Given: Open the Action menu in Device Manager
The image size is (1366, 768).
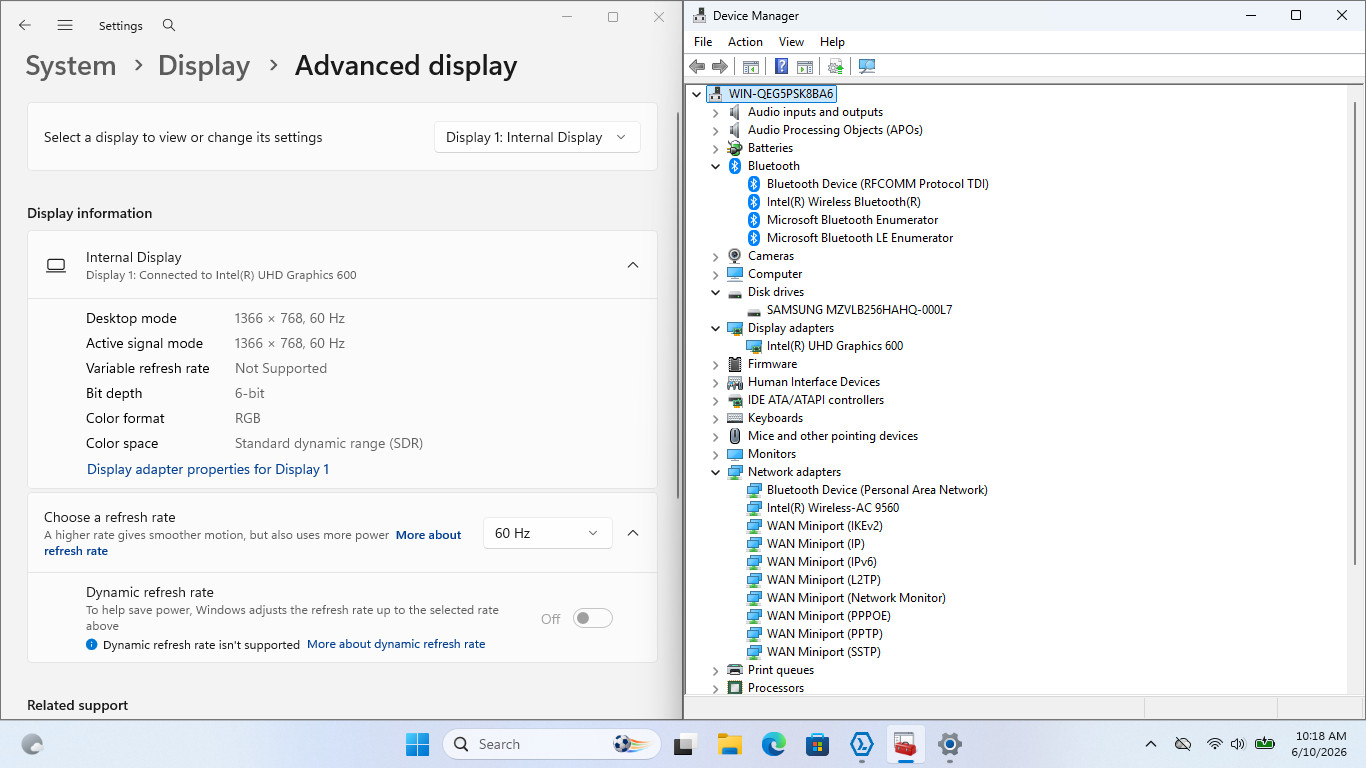Looking at the screenshot, I should tap(745, 42).
